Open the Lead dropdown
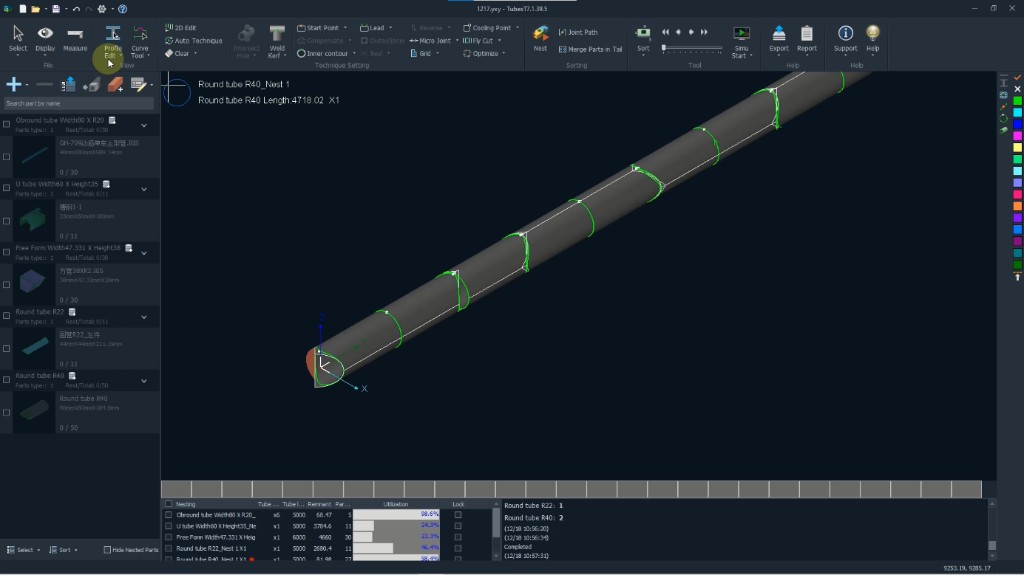 (x=376, y=28)
